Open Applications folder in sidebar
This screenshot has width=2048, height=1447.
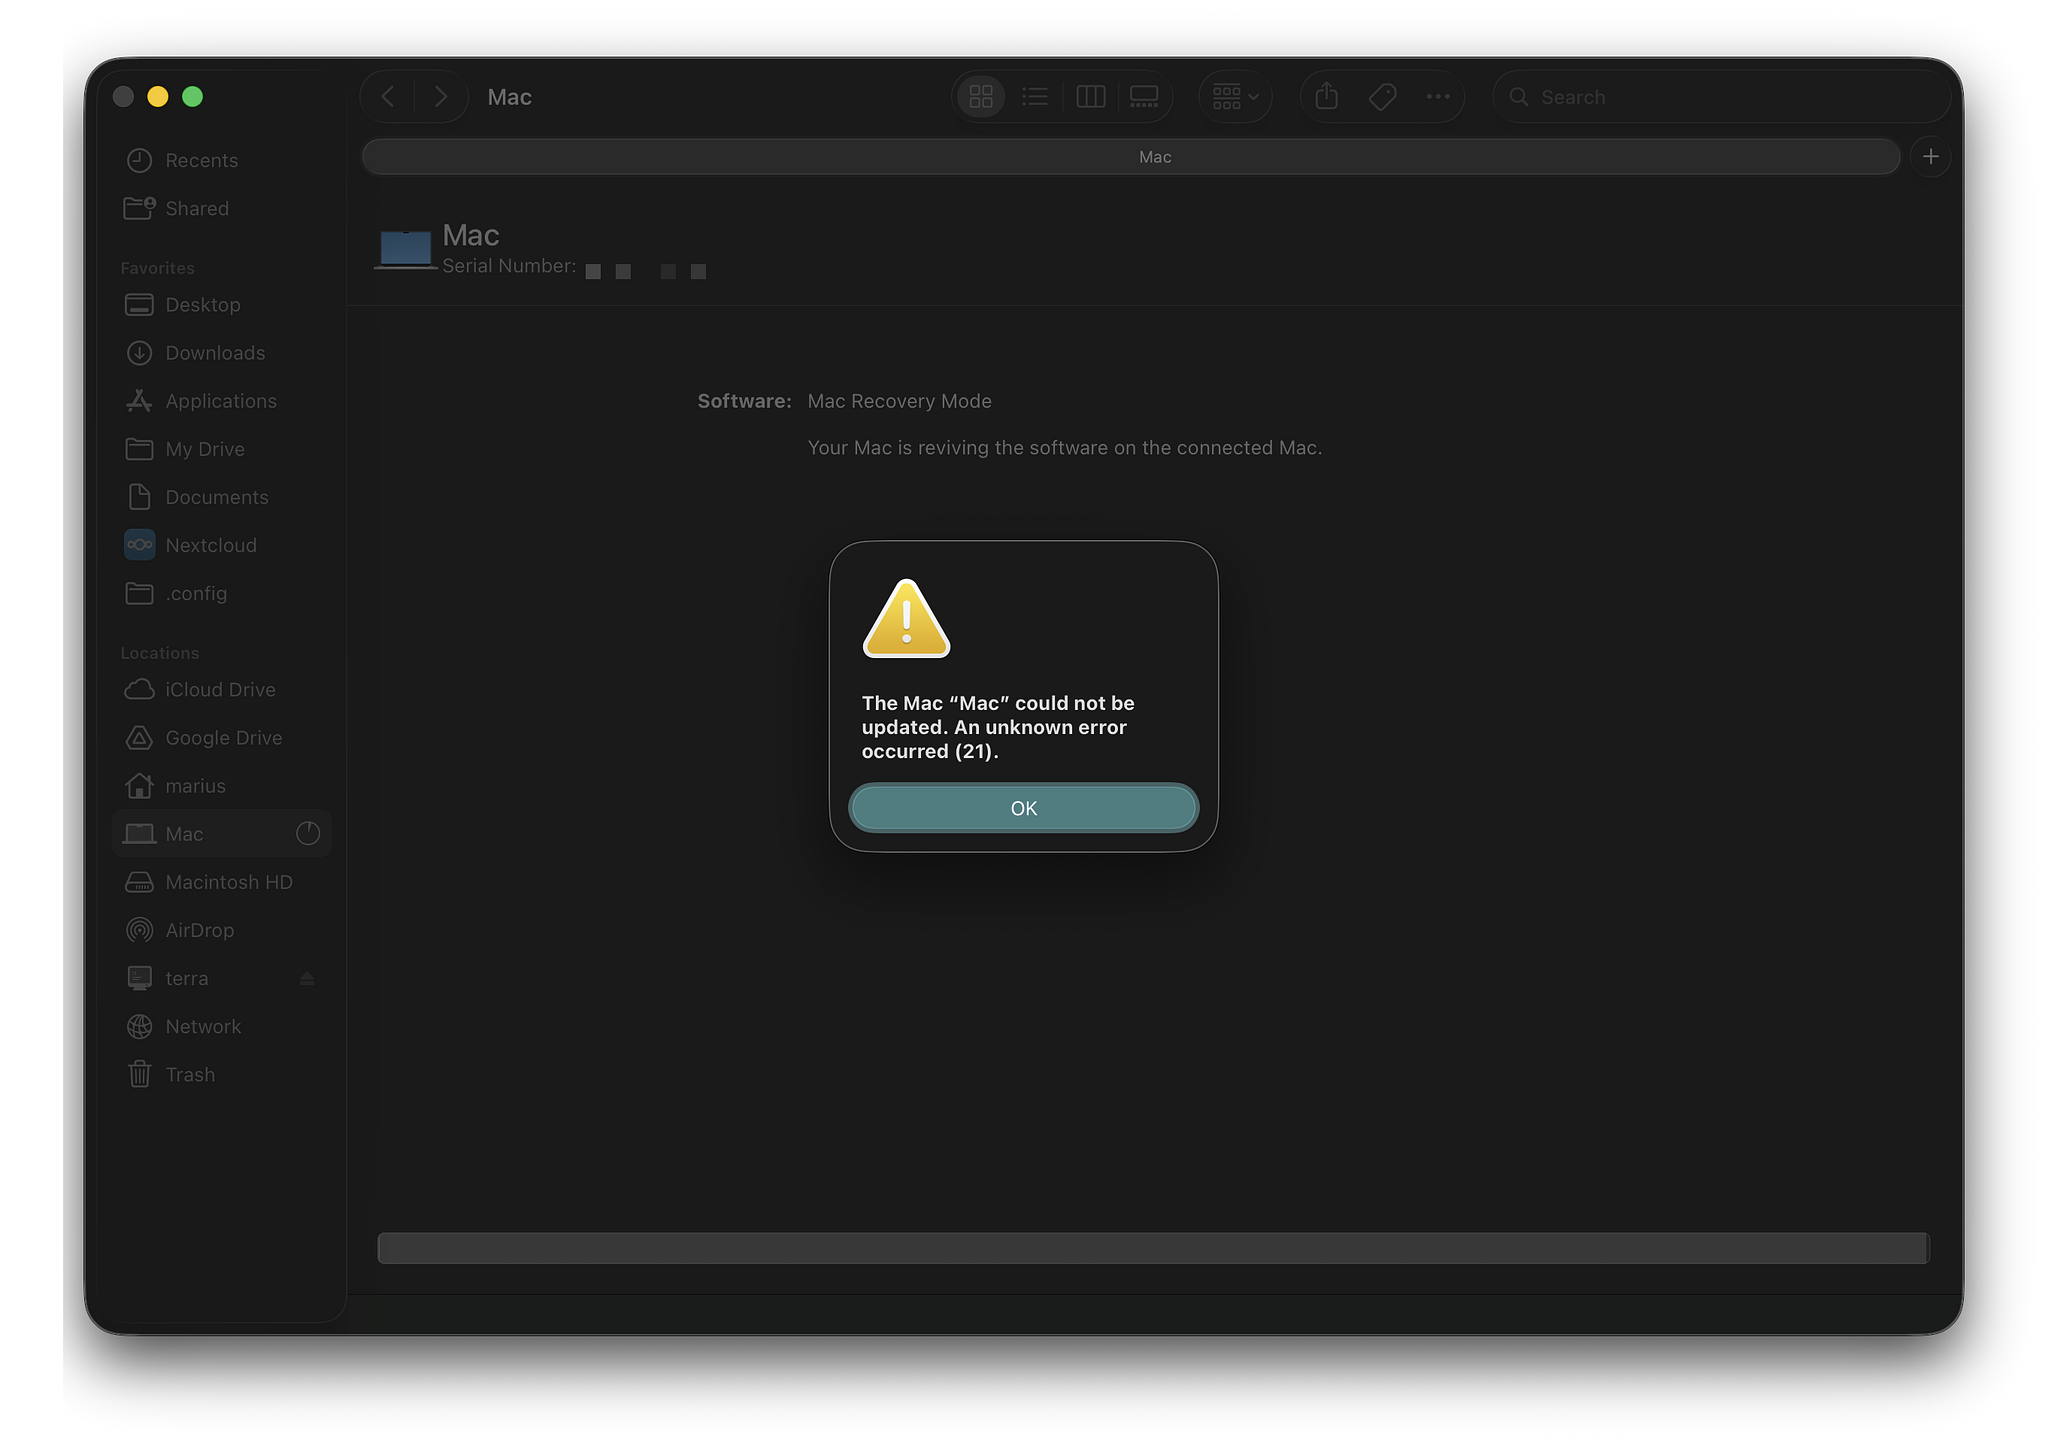click(x=220, y=401)
